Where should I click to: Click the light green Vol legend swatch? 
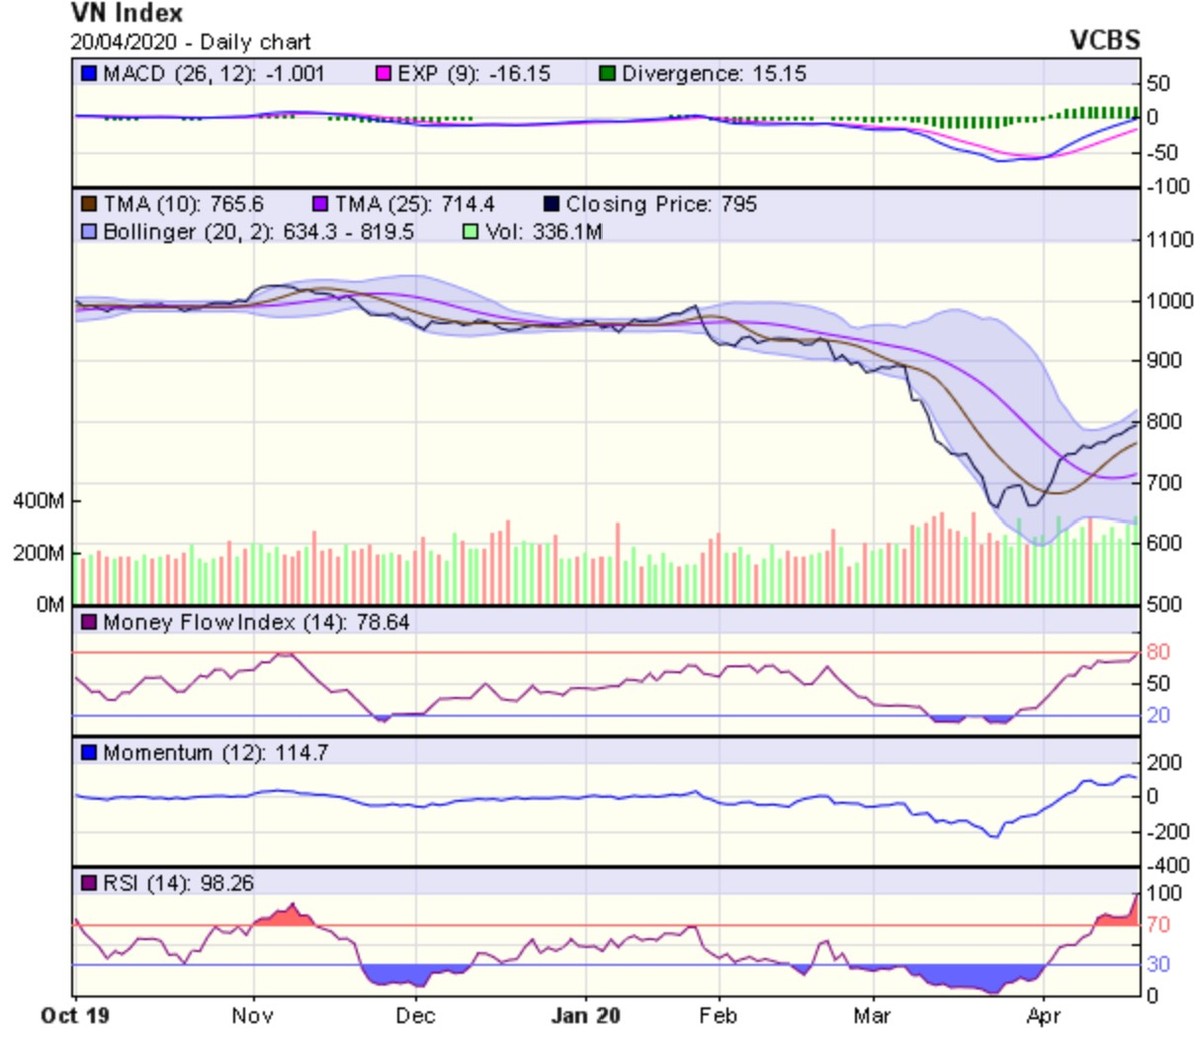click(471, 232)
